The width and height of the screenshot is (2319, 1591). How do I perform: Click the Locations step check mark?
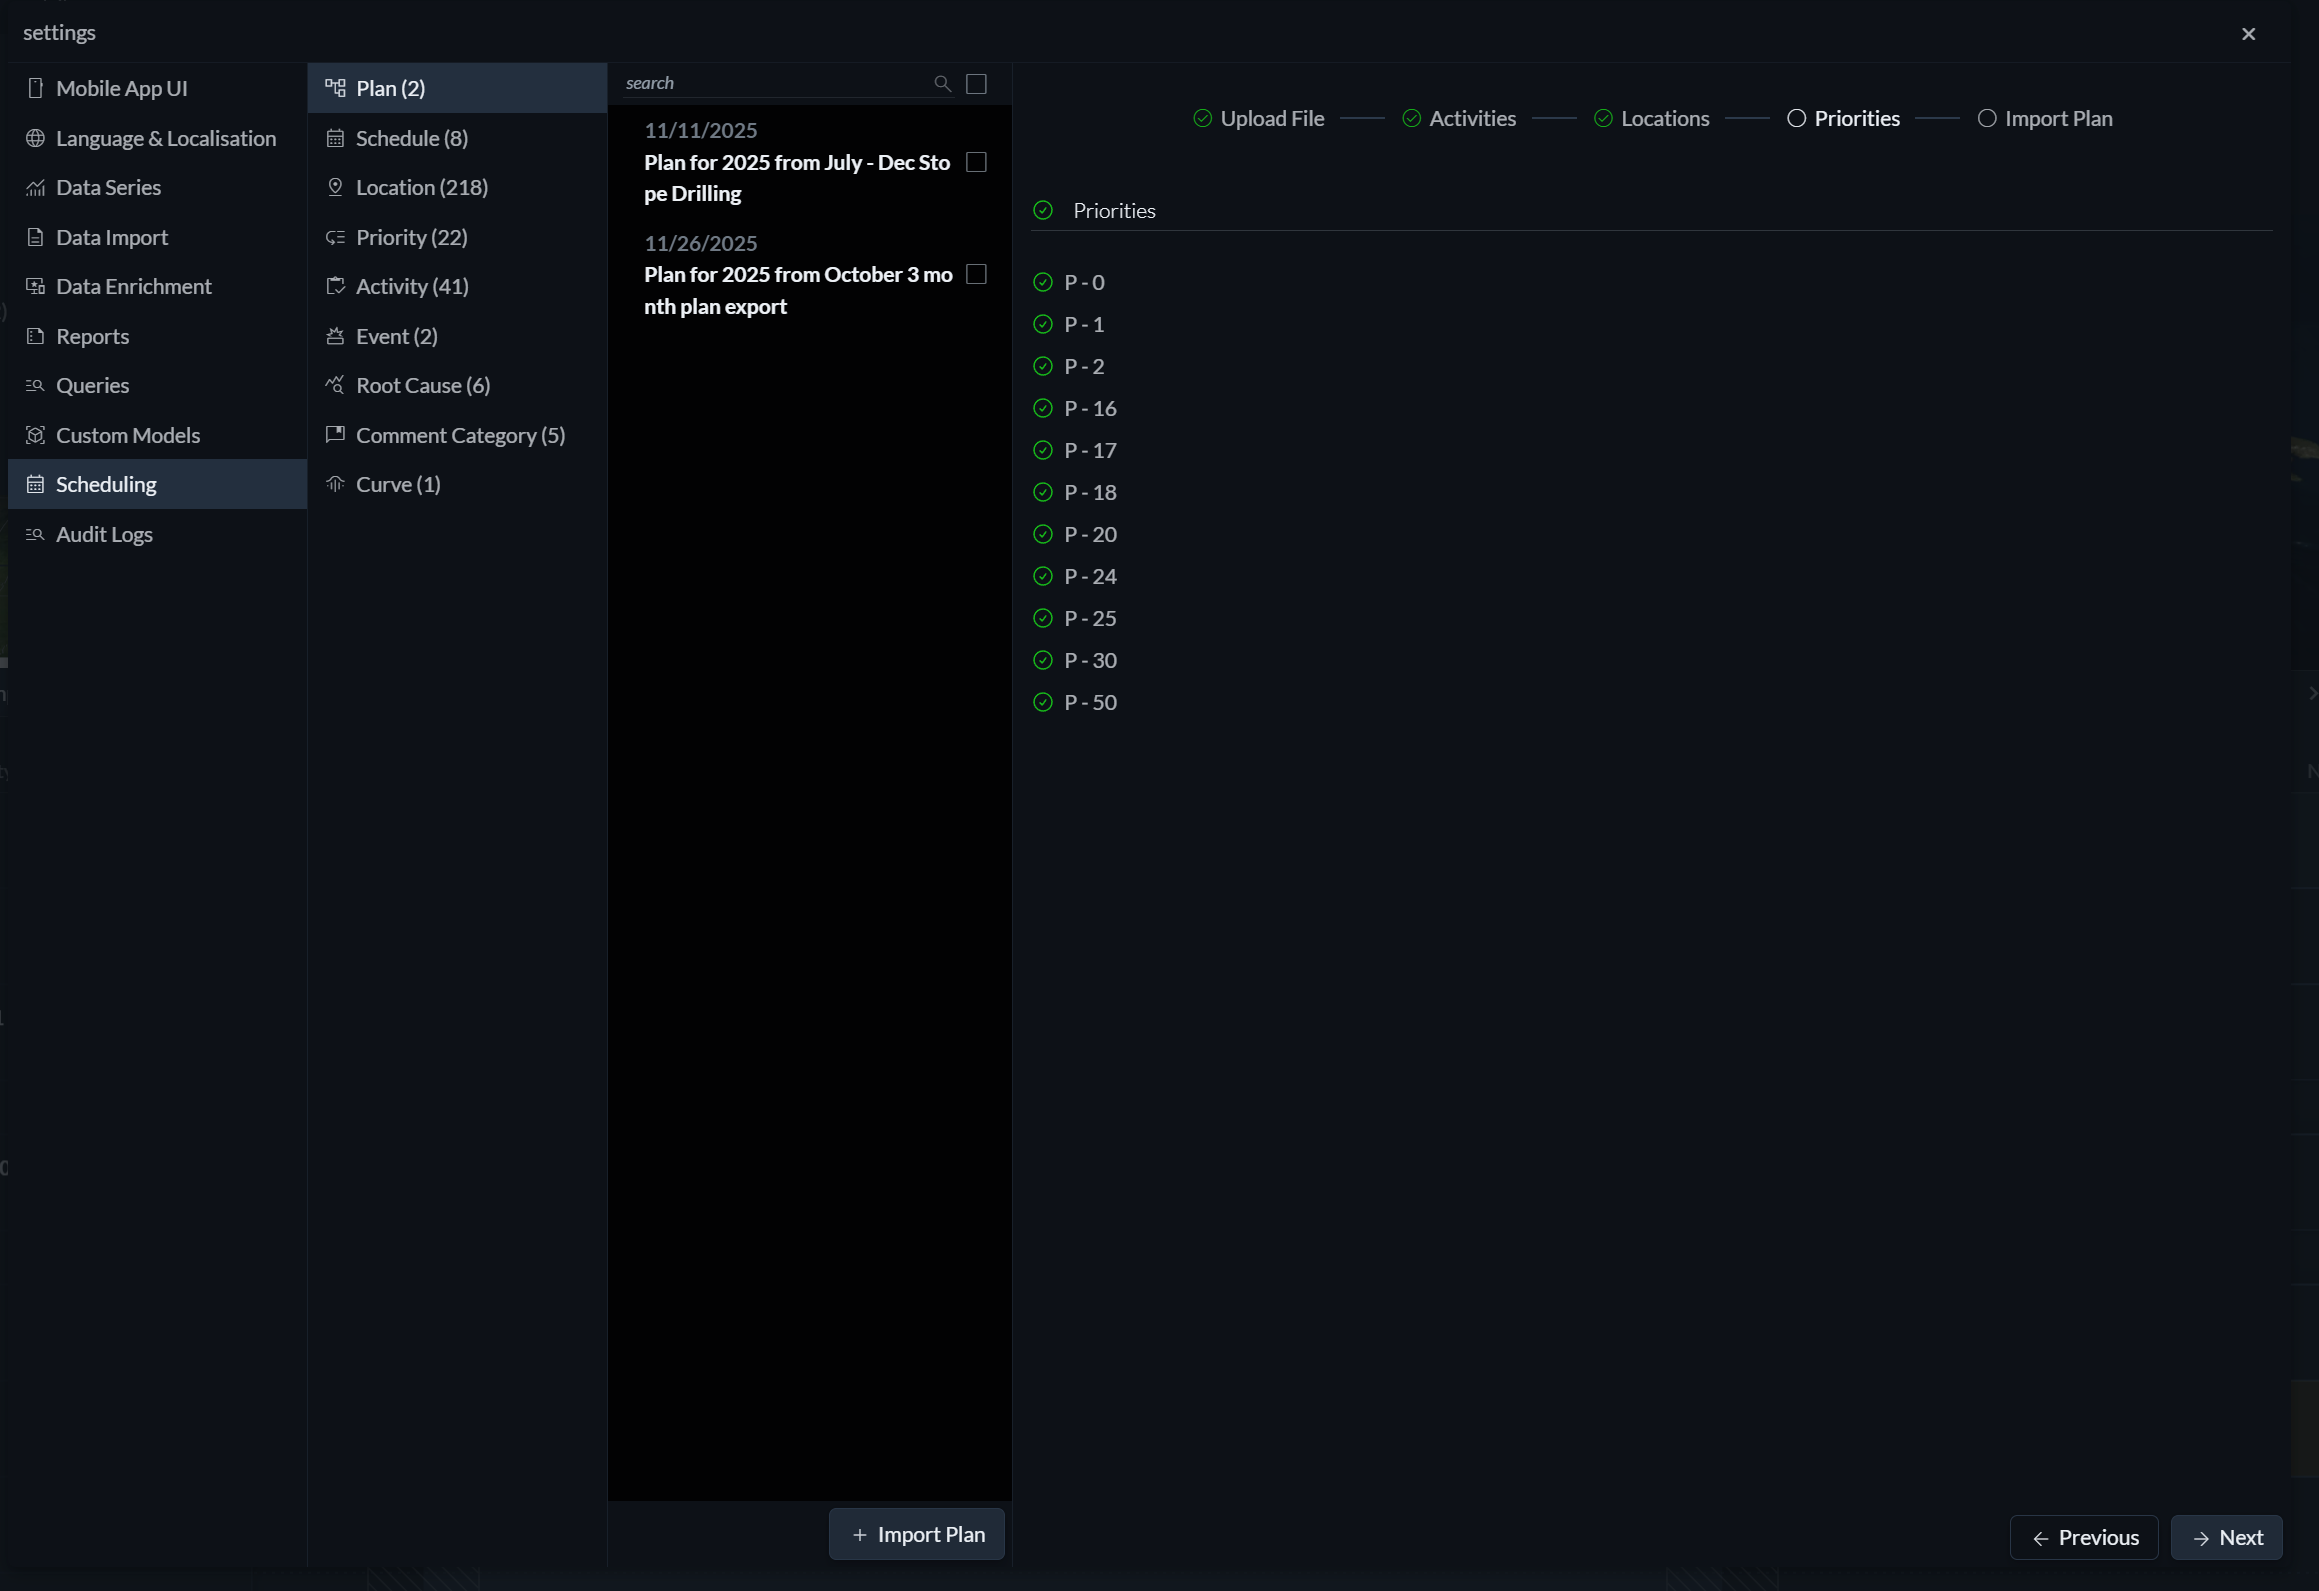(1603, 118)
